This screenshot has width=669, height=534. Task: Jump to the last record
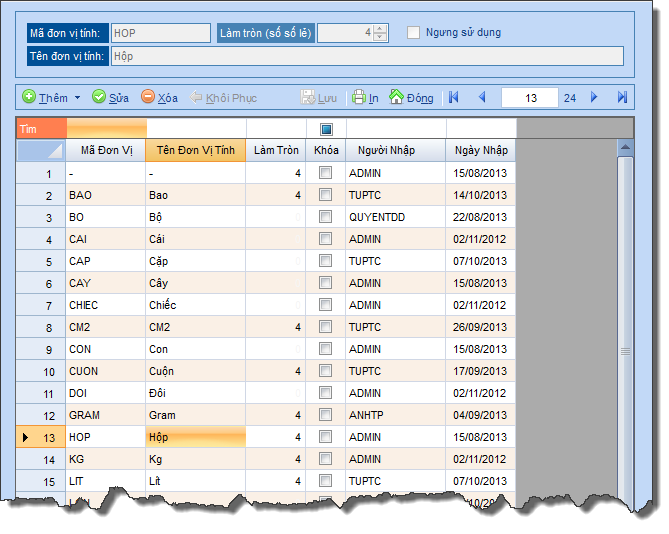622,97
